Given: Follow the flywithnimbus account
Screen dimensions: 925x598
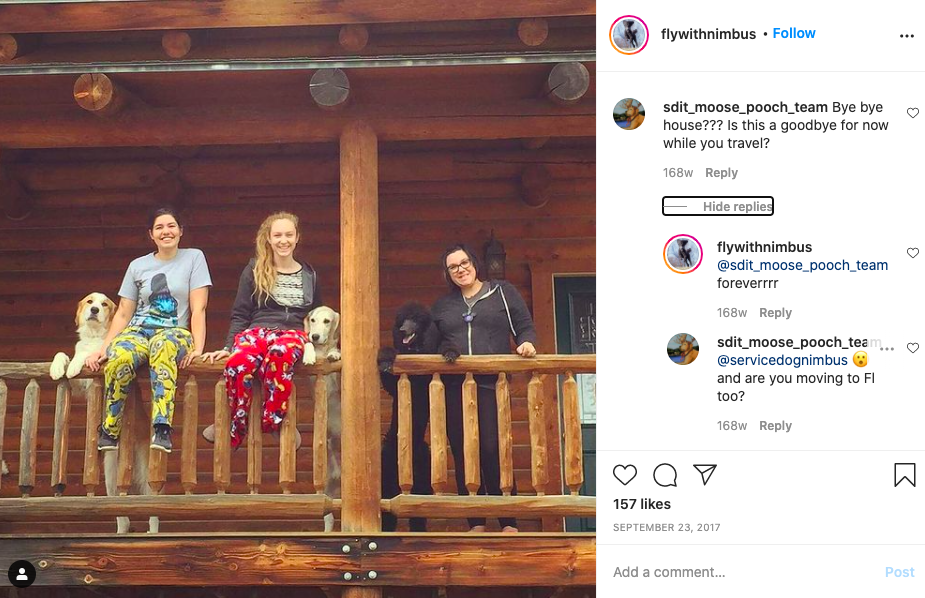Looking at the screenshot, I should (x=794, y=34).
